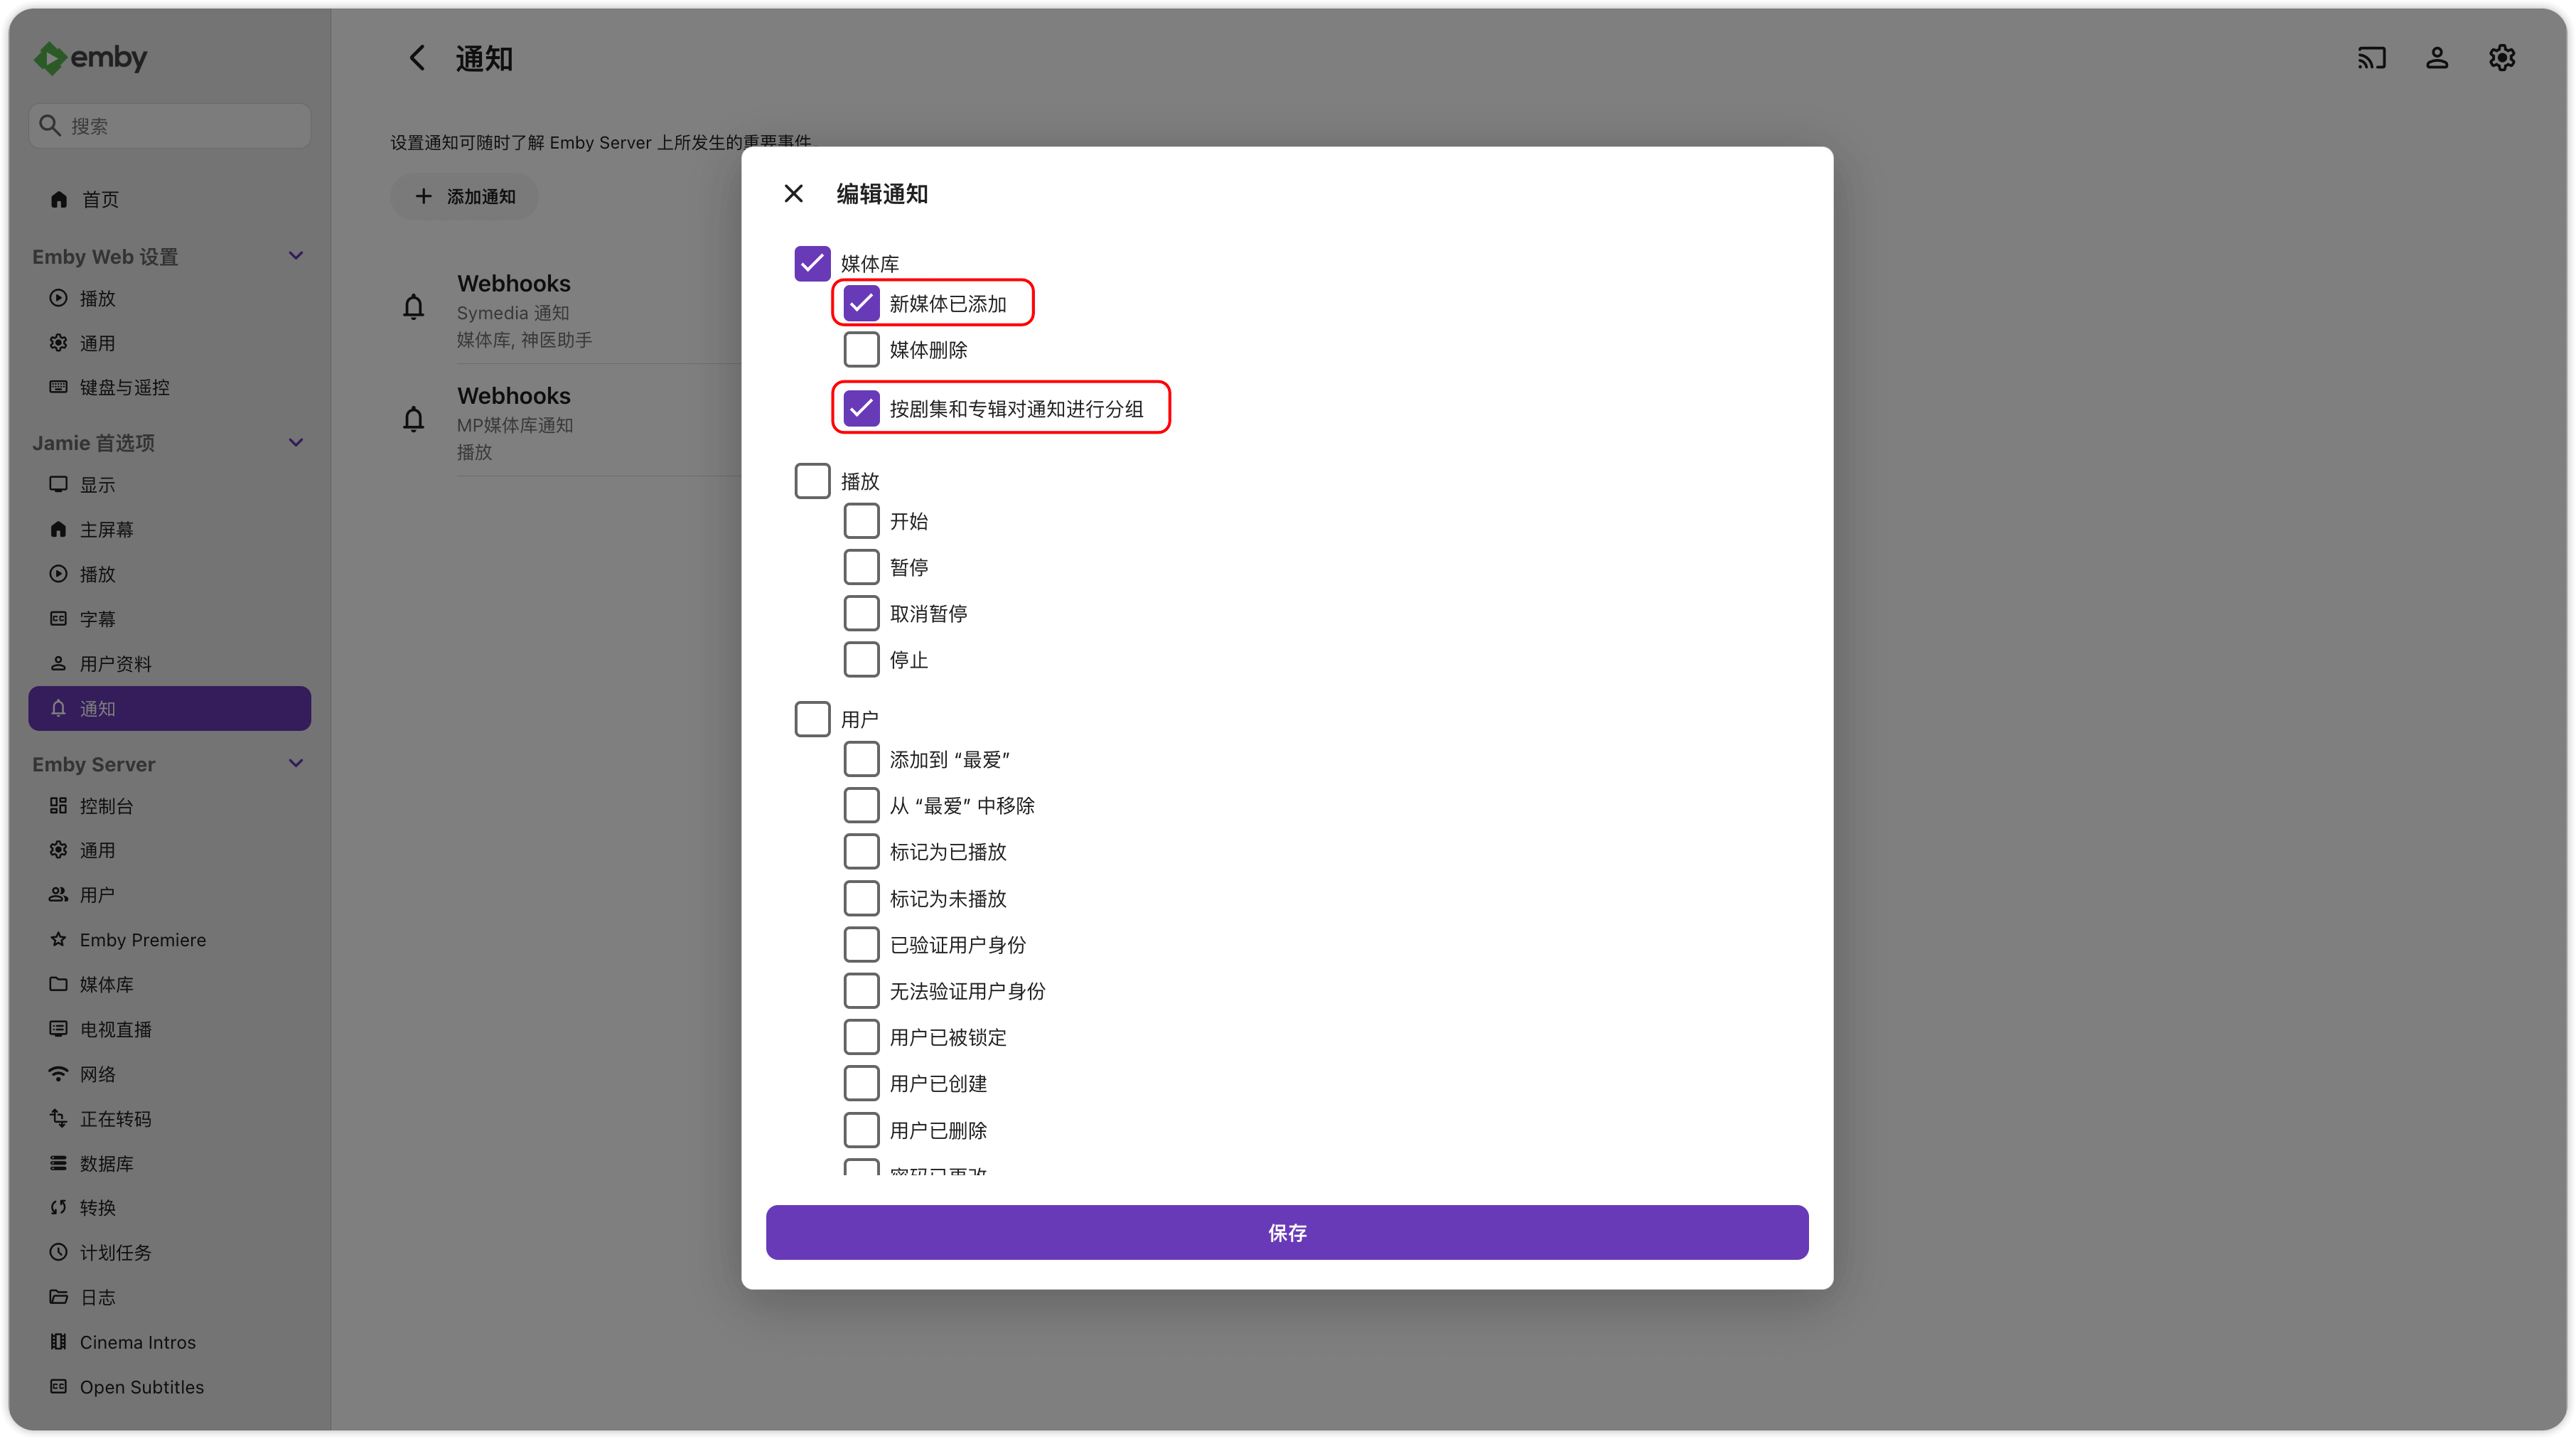Click bell icon of Symedia Webhooks
2576x1439 pixels.
tap(413, 307)
